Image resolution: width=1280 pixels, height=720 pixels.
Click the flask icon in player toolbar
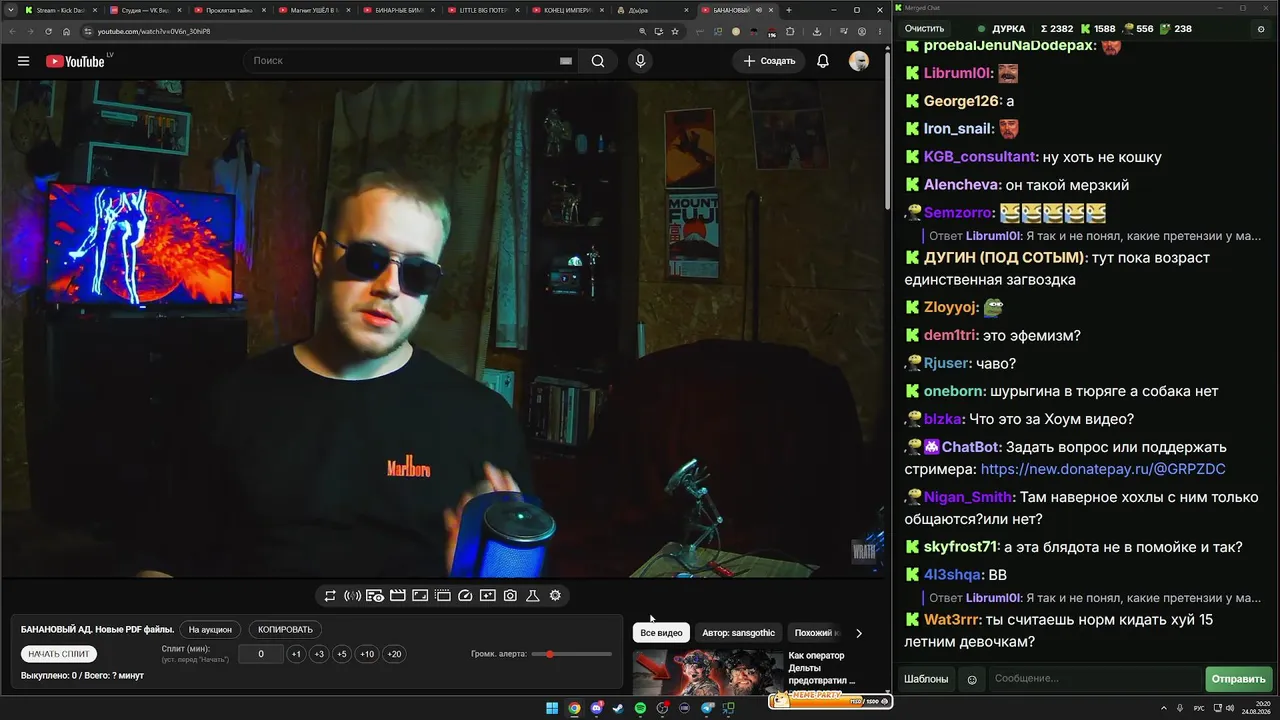(x=533, y=596)
